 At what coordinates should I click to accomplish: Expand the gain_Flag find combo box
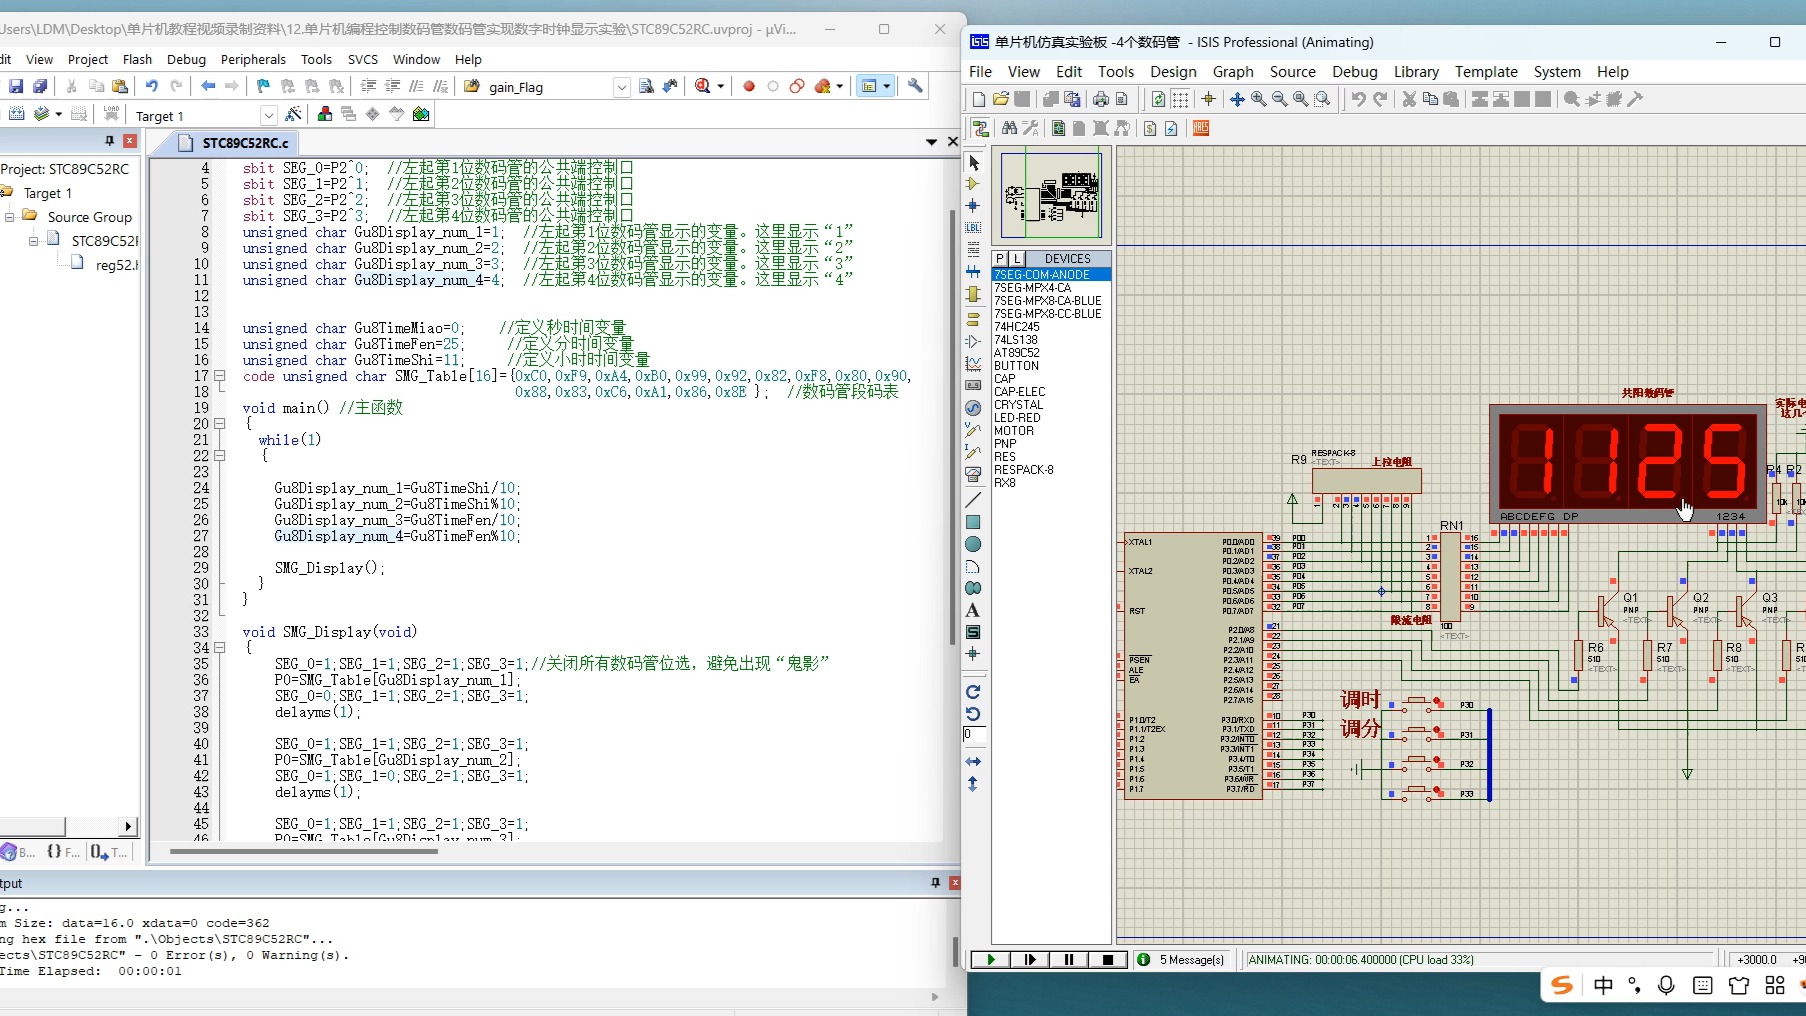(621, 87)
